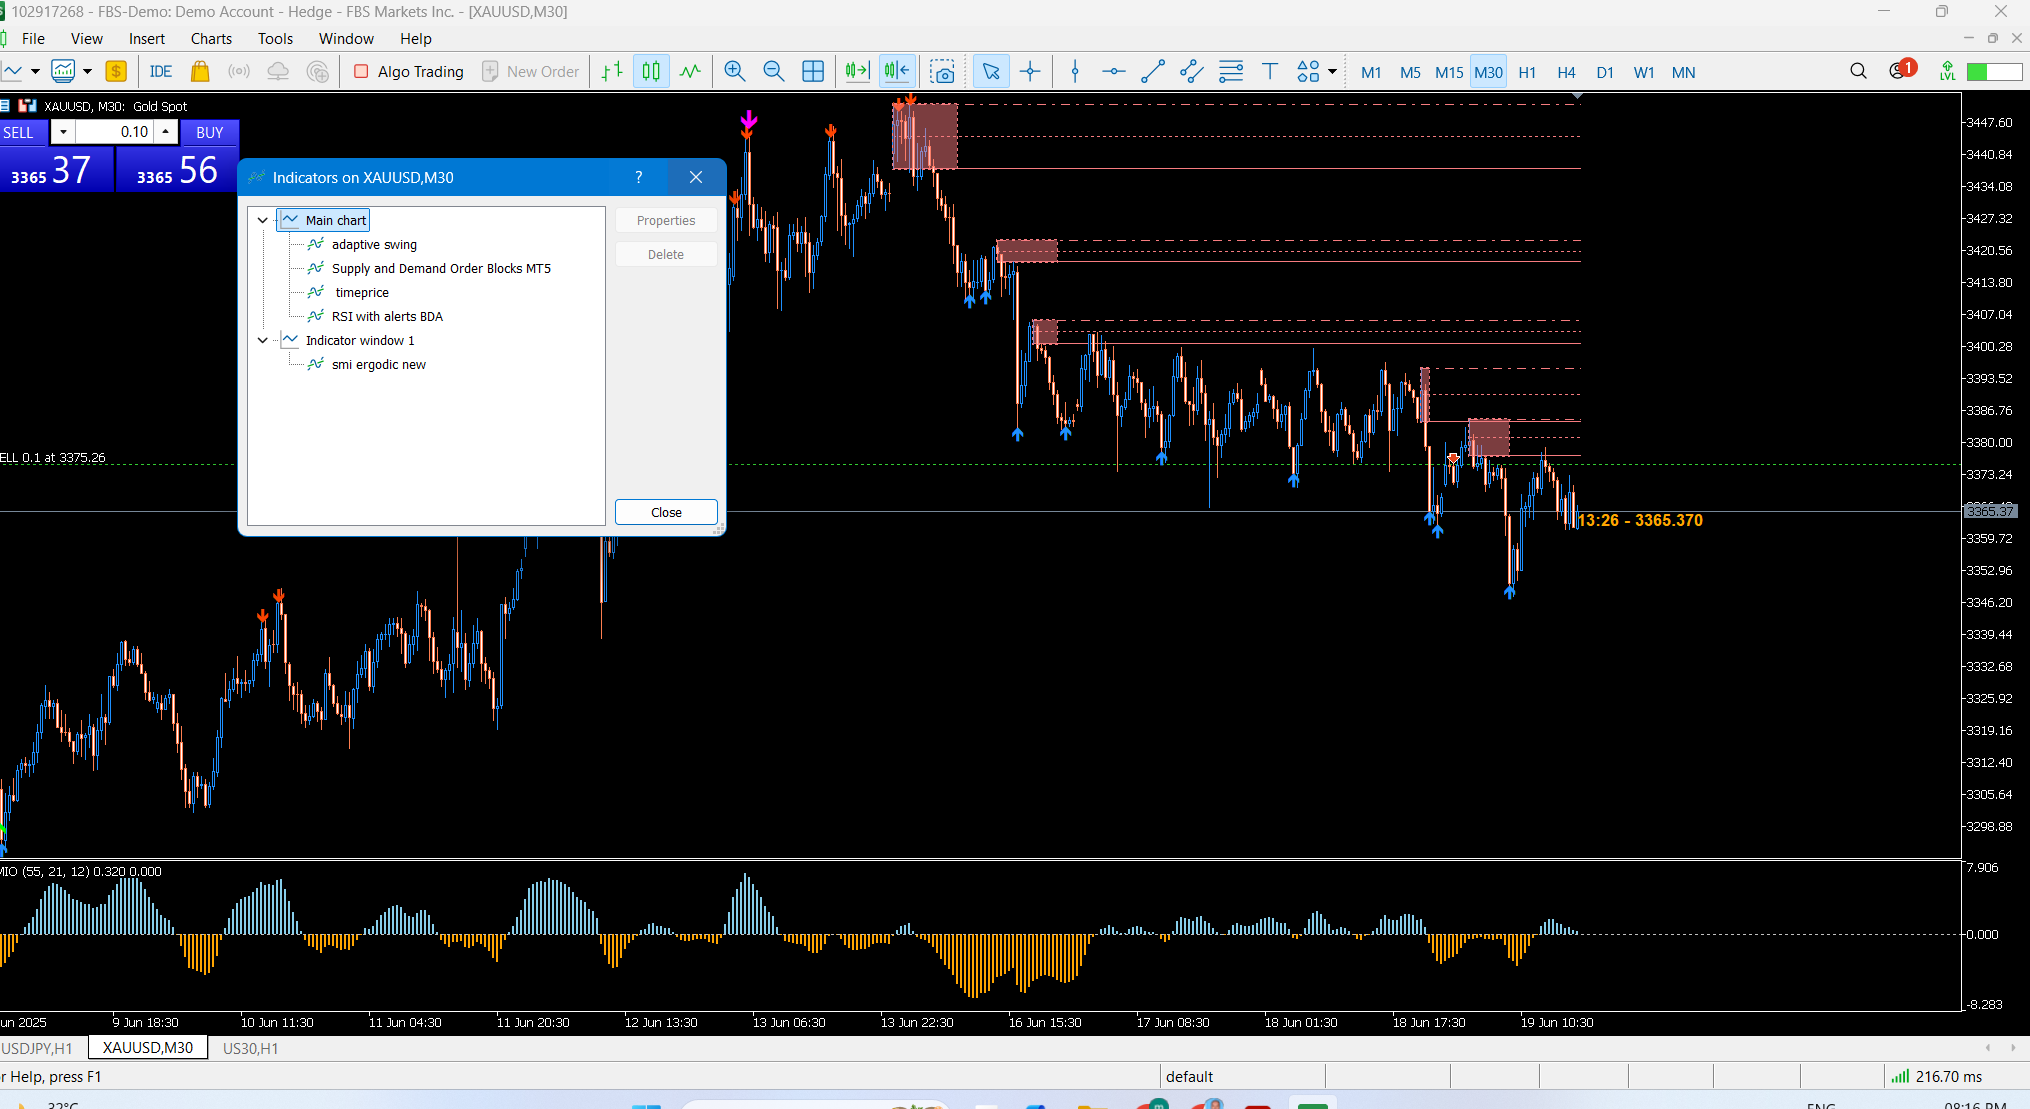
Task: Select the trendline drawing tool
Action: tap(1152, 71)
